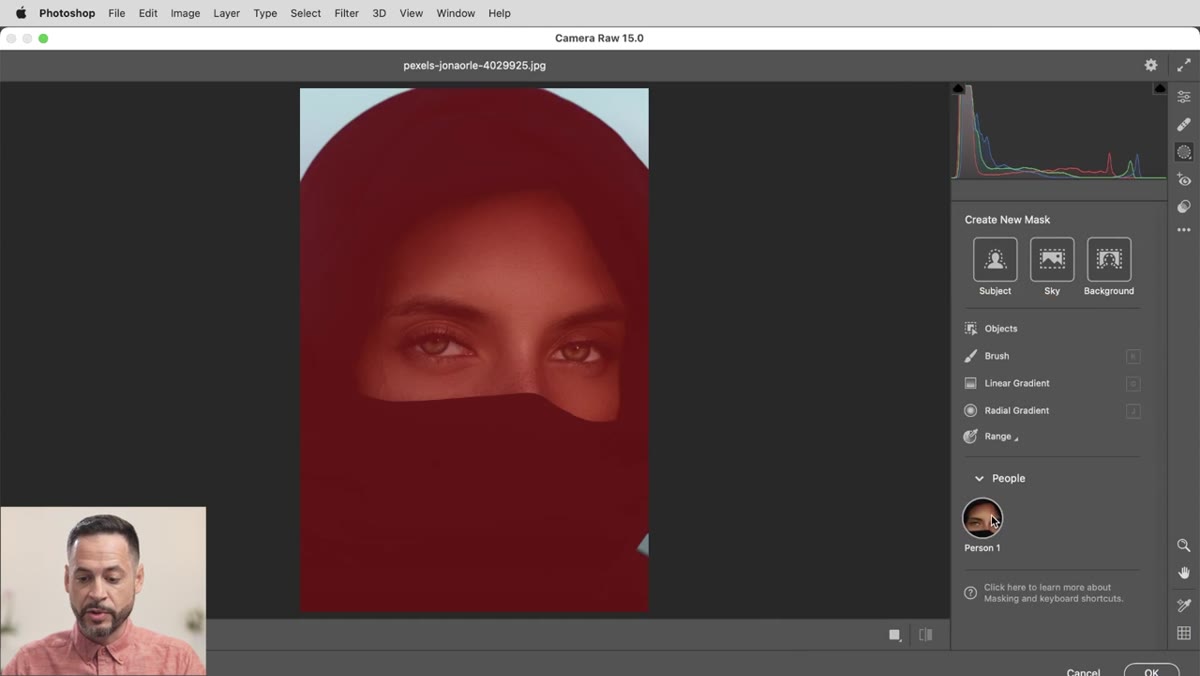Open the Layer menu
The height and width of the screenshot is (676, 1200).
pyautogui.click(x=227, y=13)
